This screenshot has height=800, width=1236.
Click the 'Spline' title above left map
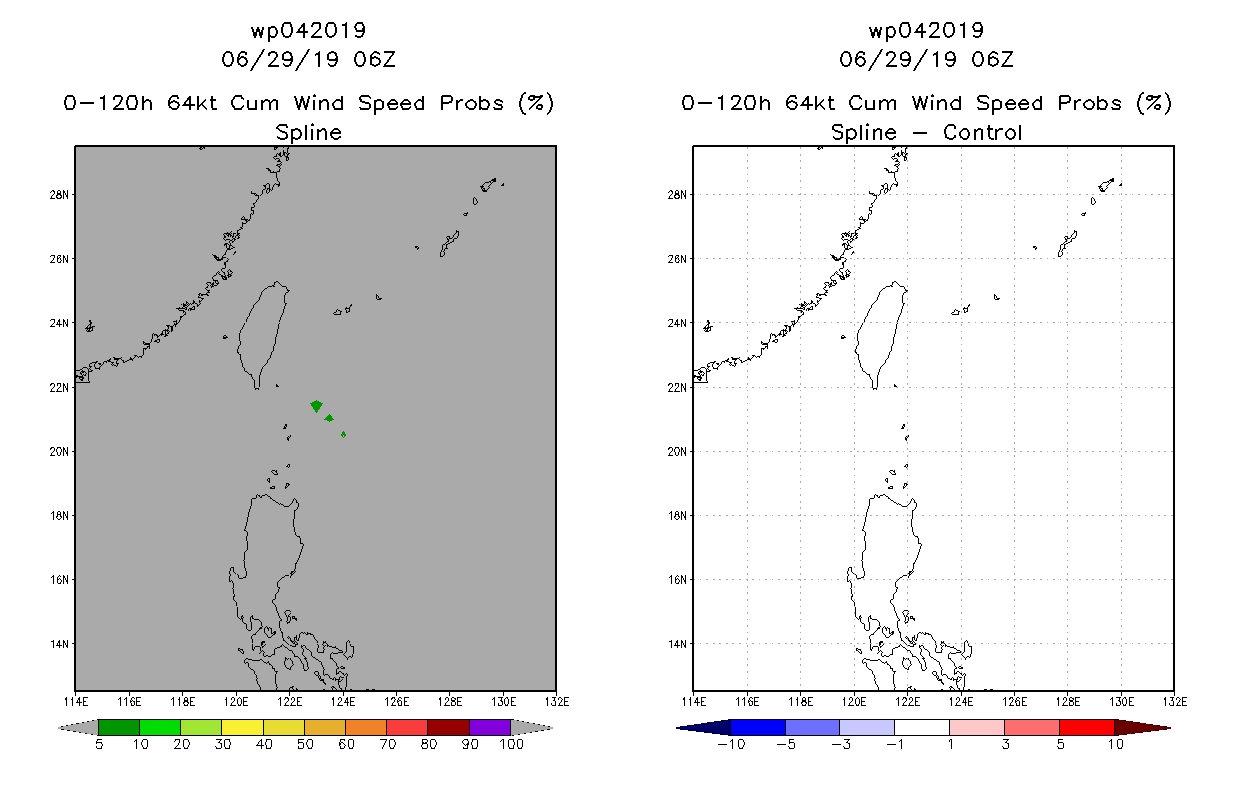click(x=308, y=132)
